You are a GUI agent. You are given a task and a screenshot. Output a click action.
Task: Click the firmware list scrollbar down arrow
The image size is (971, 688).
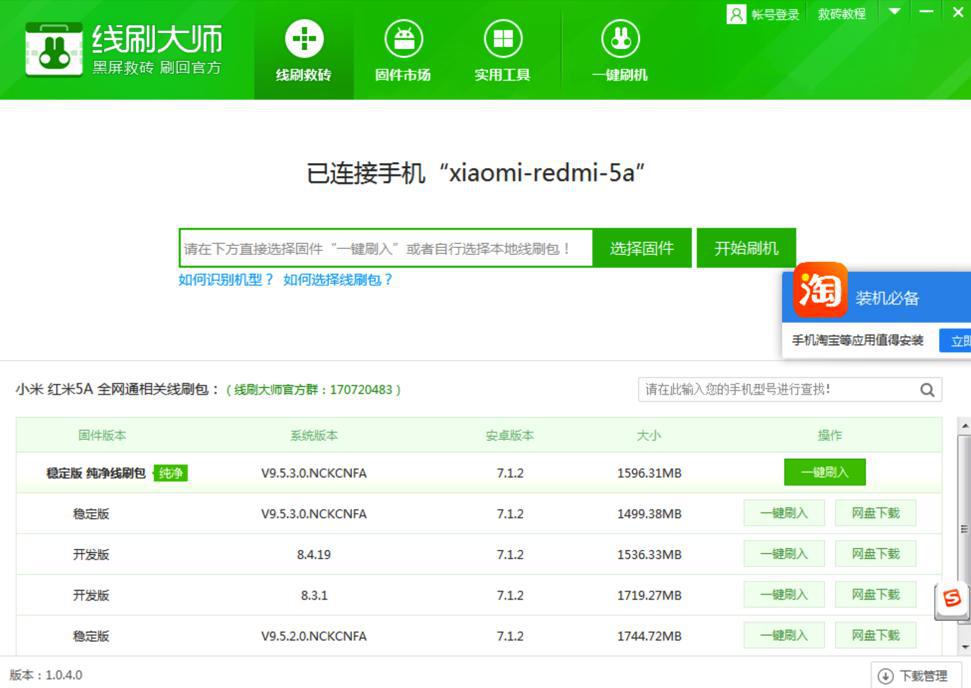pyautogui.click(x=964, y=647)
